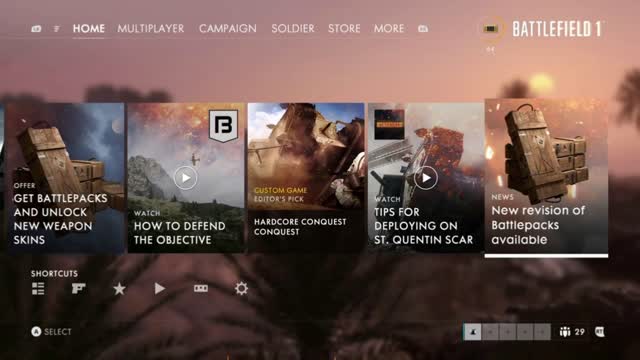Expand the MORE menu

[389, 29]
